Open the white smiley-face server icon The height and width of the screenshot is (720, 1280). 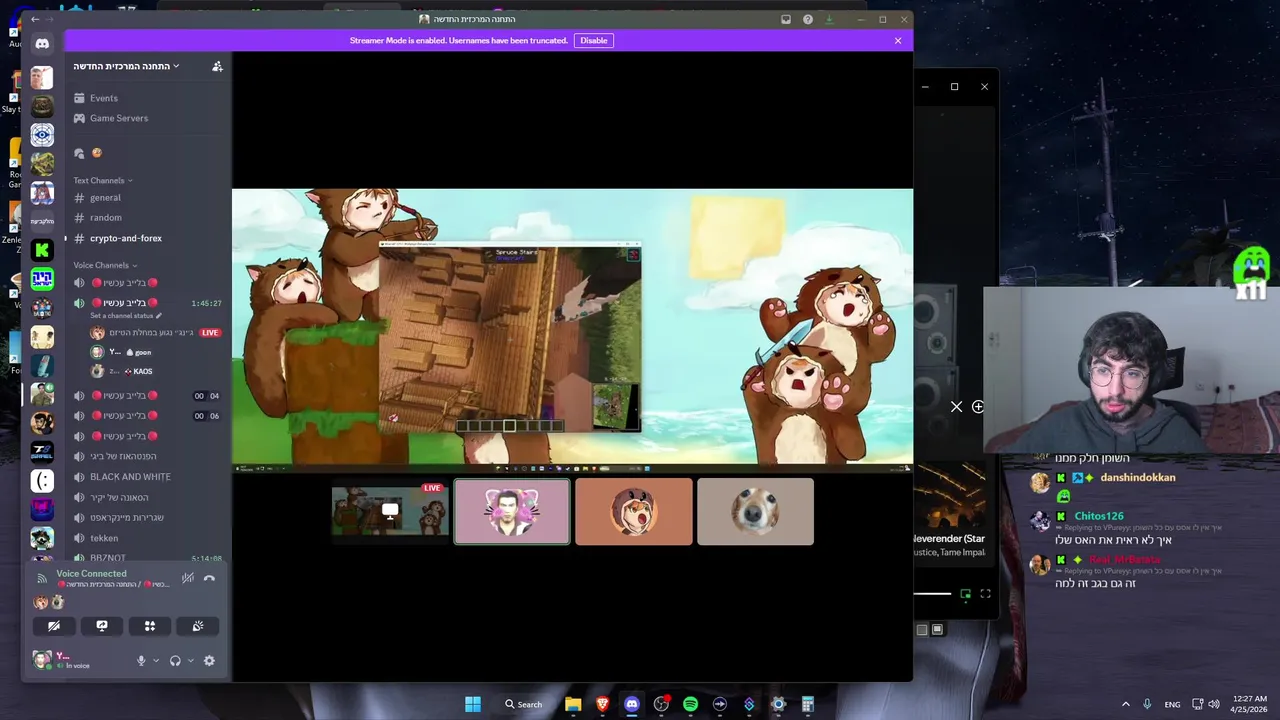point(42,481)
